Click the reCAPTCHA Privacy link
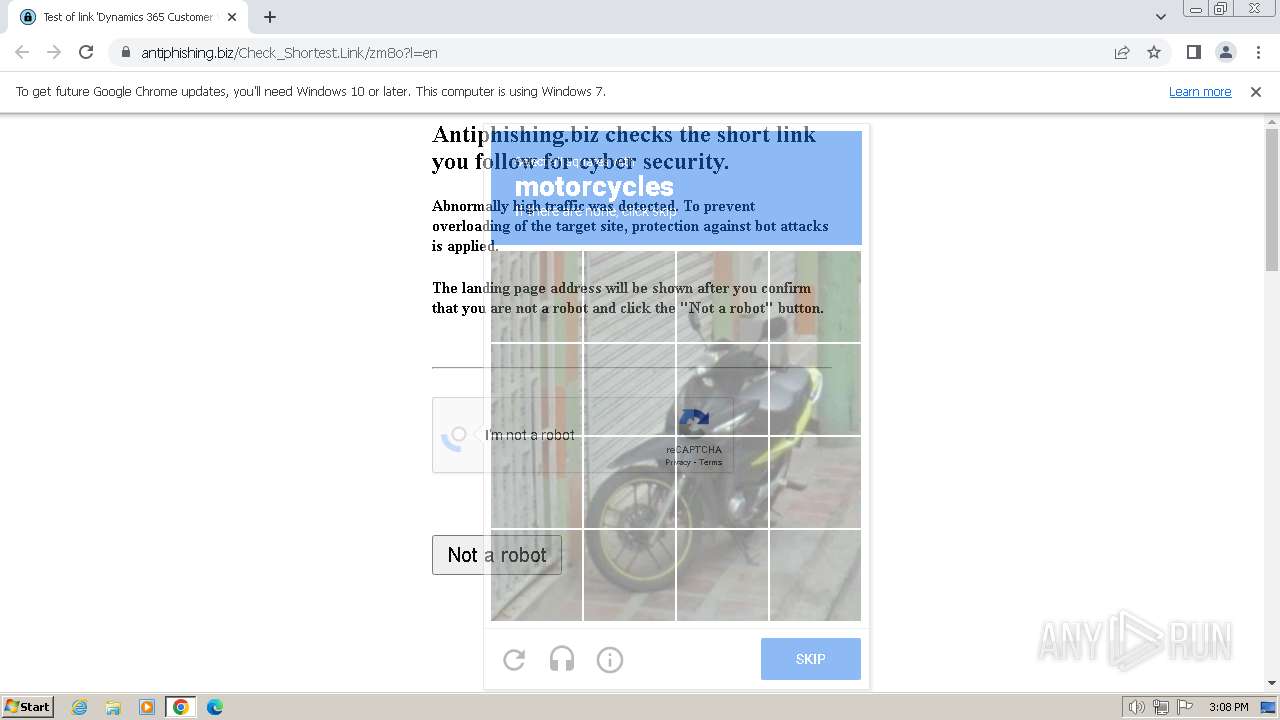Image resolution: width=1280 pixels, height=720 pixels. coord(678,462)
